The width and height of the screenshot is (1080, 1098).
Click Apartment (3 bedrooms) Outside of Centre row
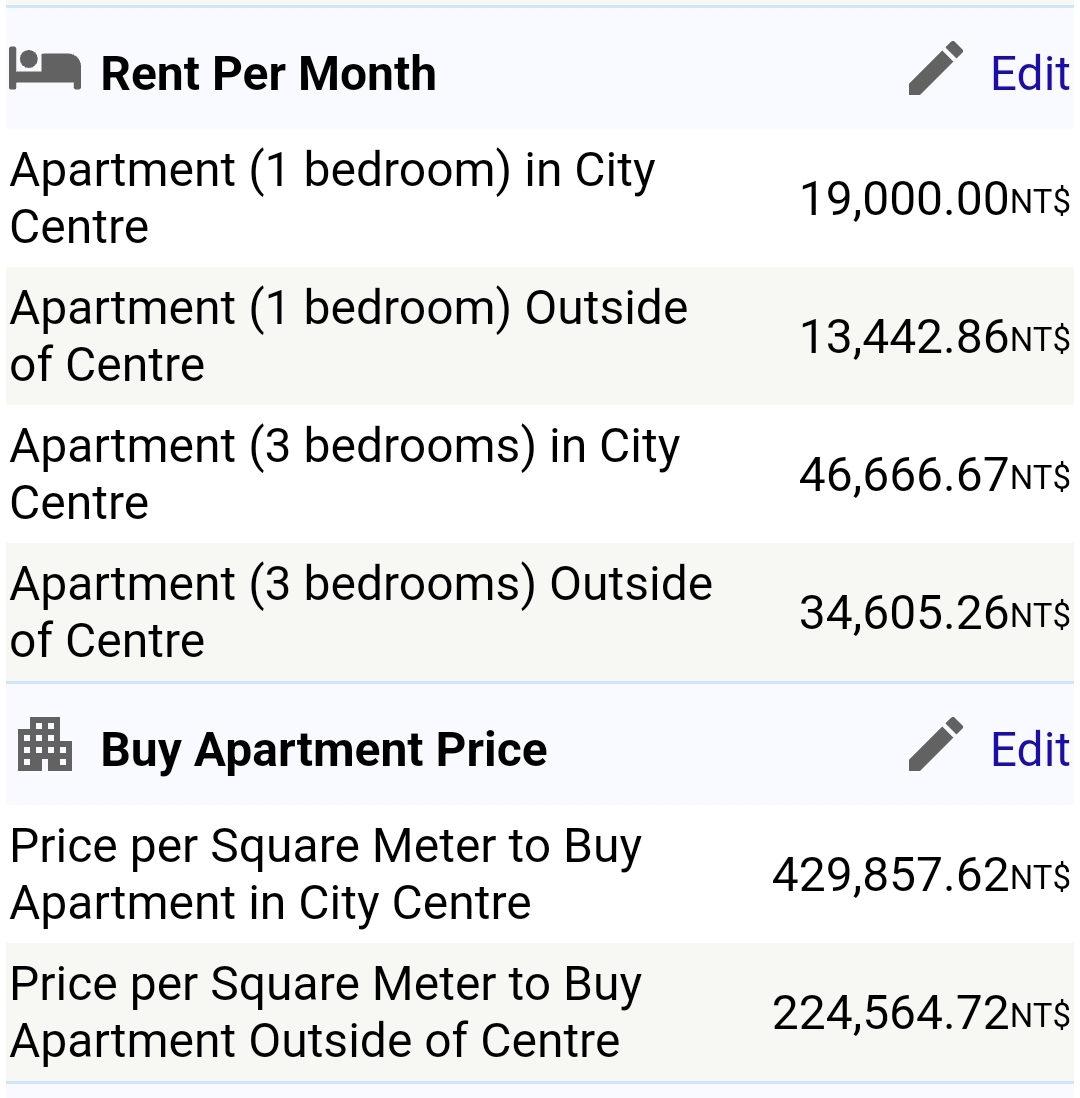point(540,612)
